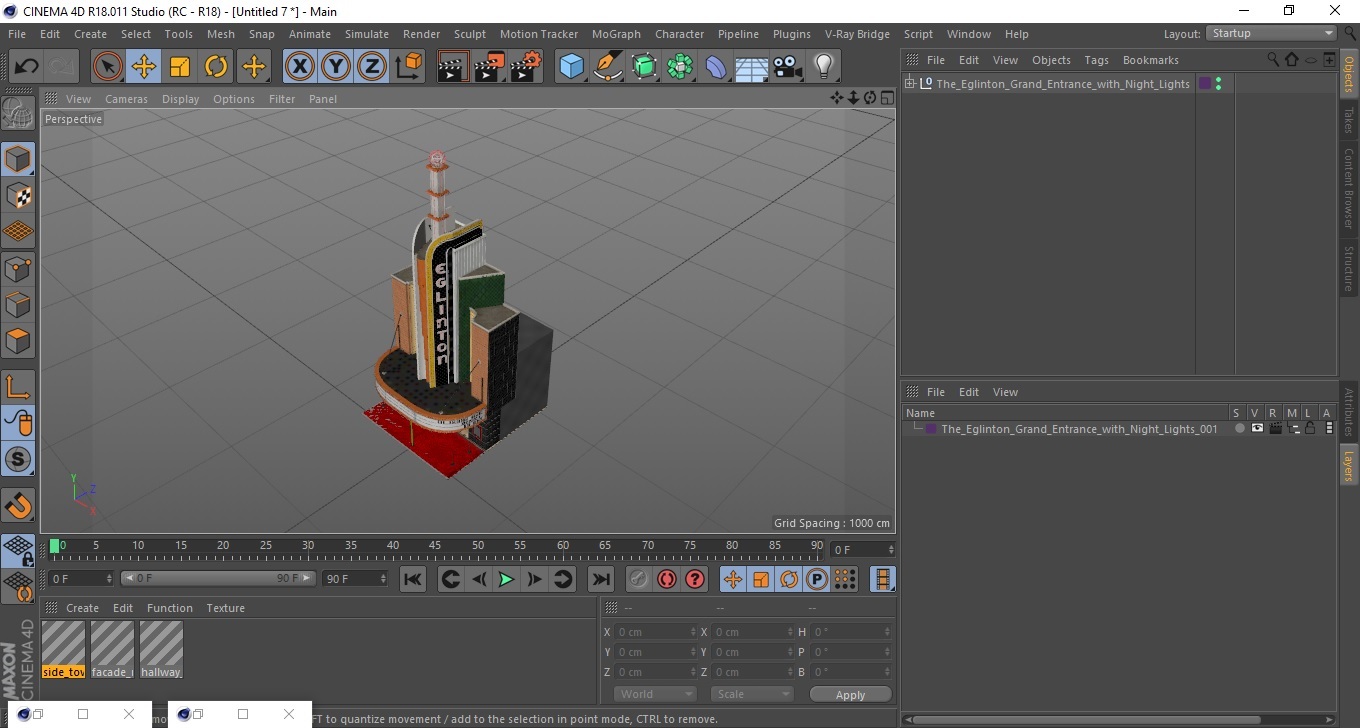
Task: Go to start of animation
Action: coord(413,579)
